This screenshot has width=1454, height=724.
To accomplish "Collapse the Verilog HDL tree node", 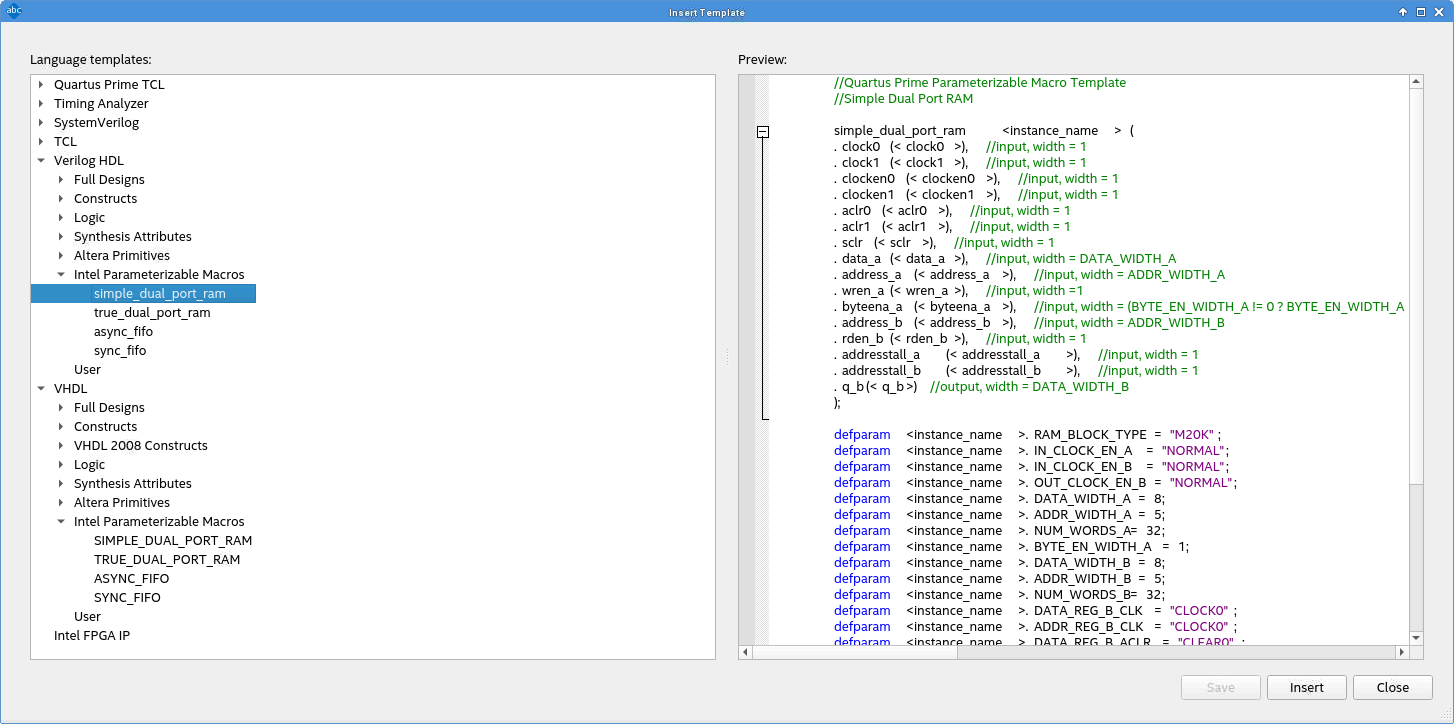I will [x=41, y=161].
